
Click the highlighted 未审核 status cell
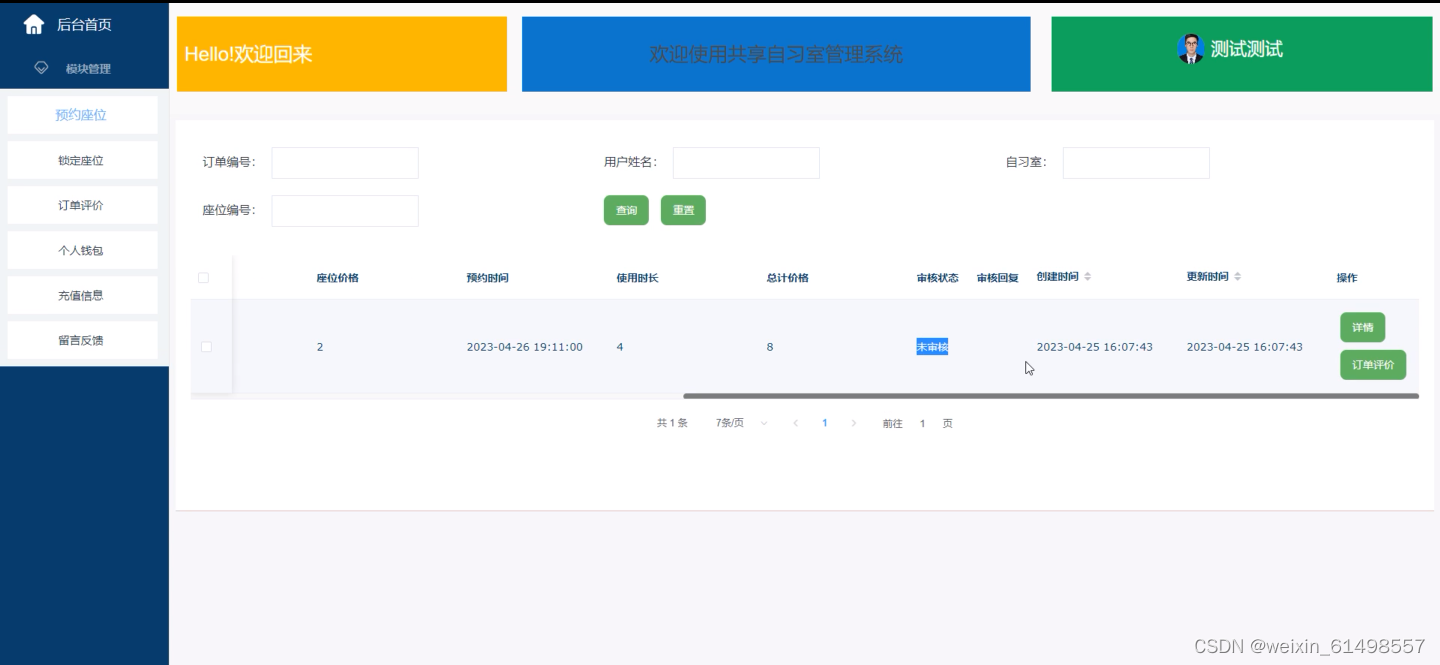pyautogui.click(x=932, y=347)
